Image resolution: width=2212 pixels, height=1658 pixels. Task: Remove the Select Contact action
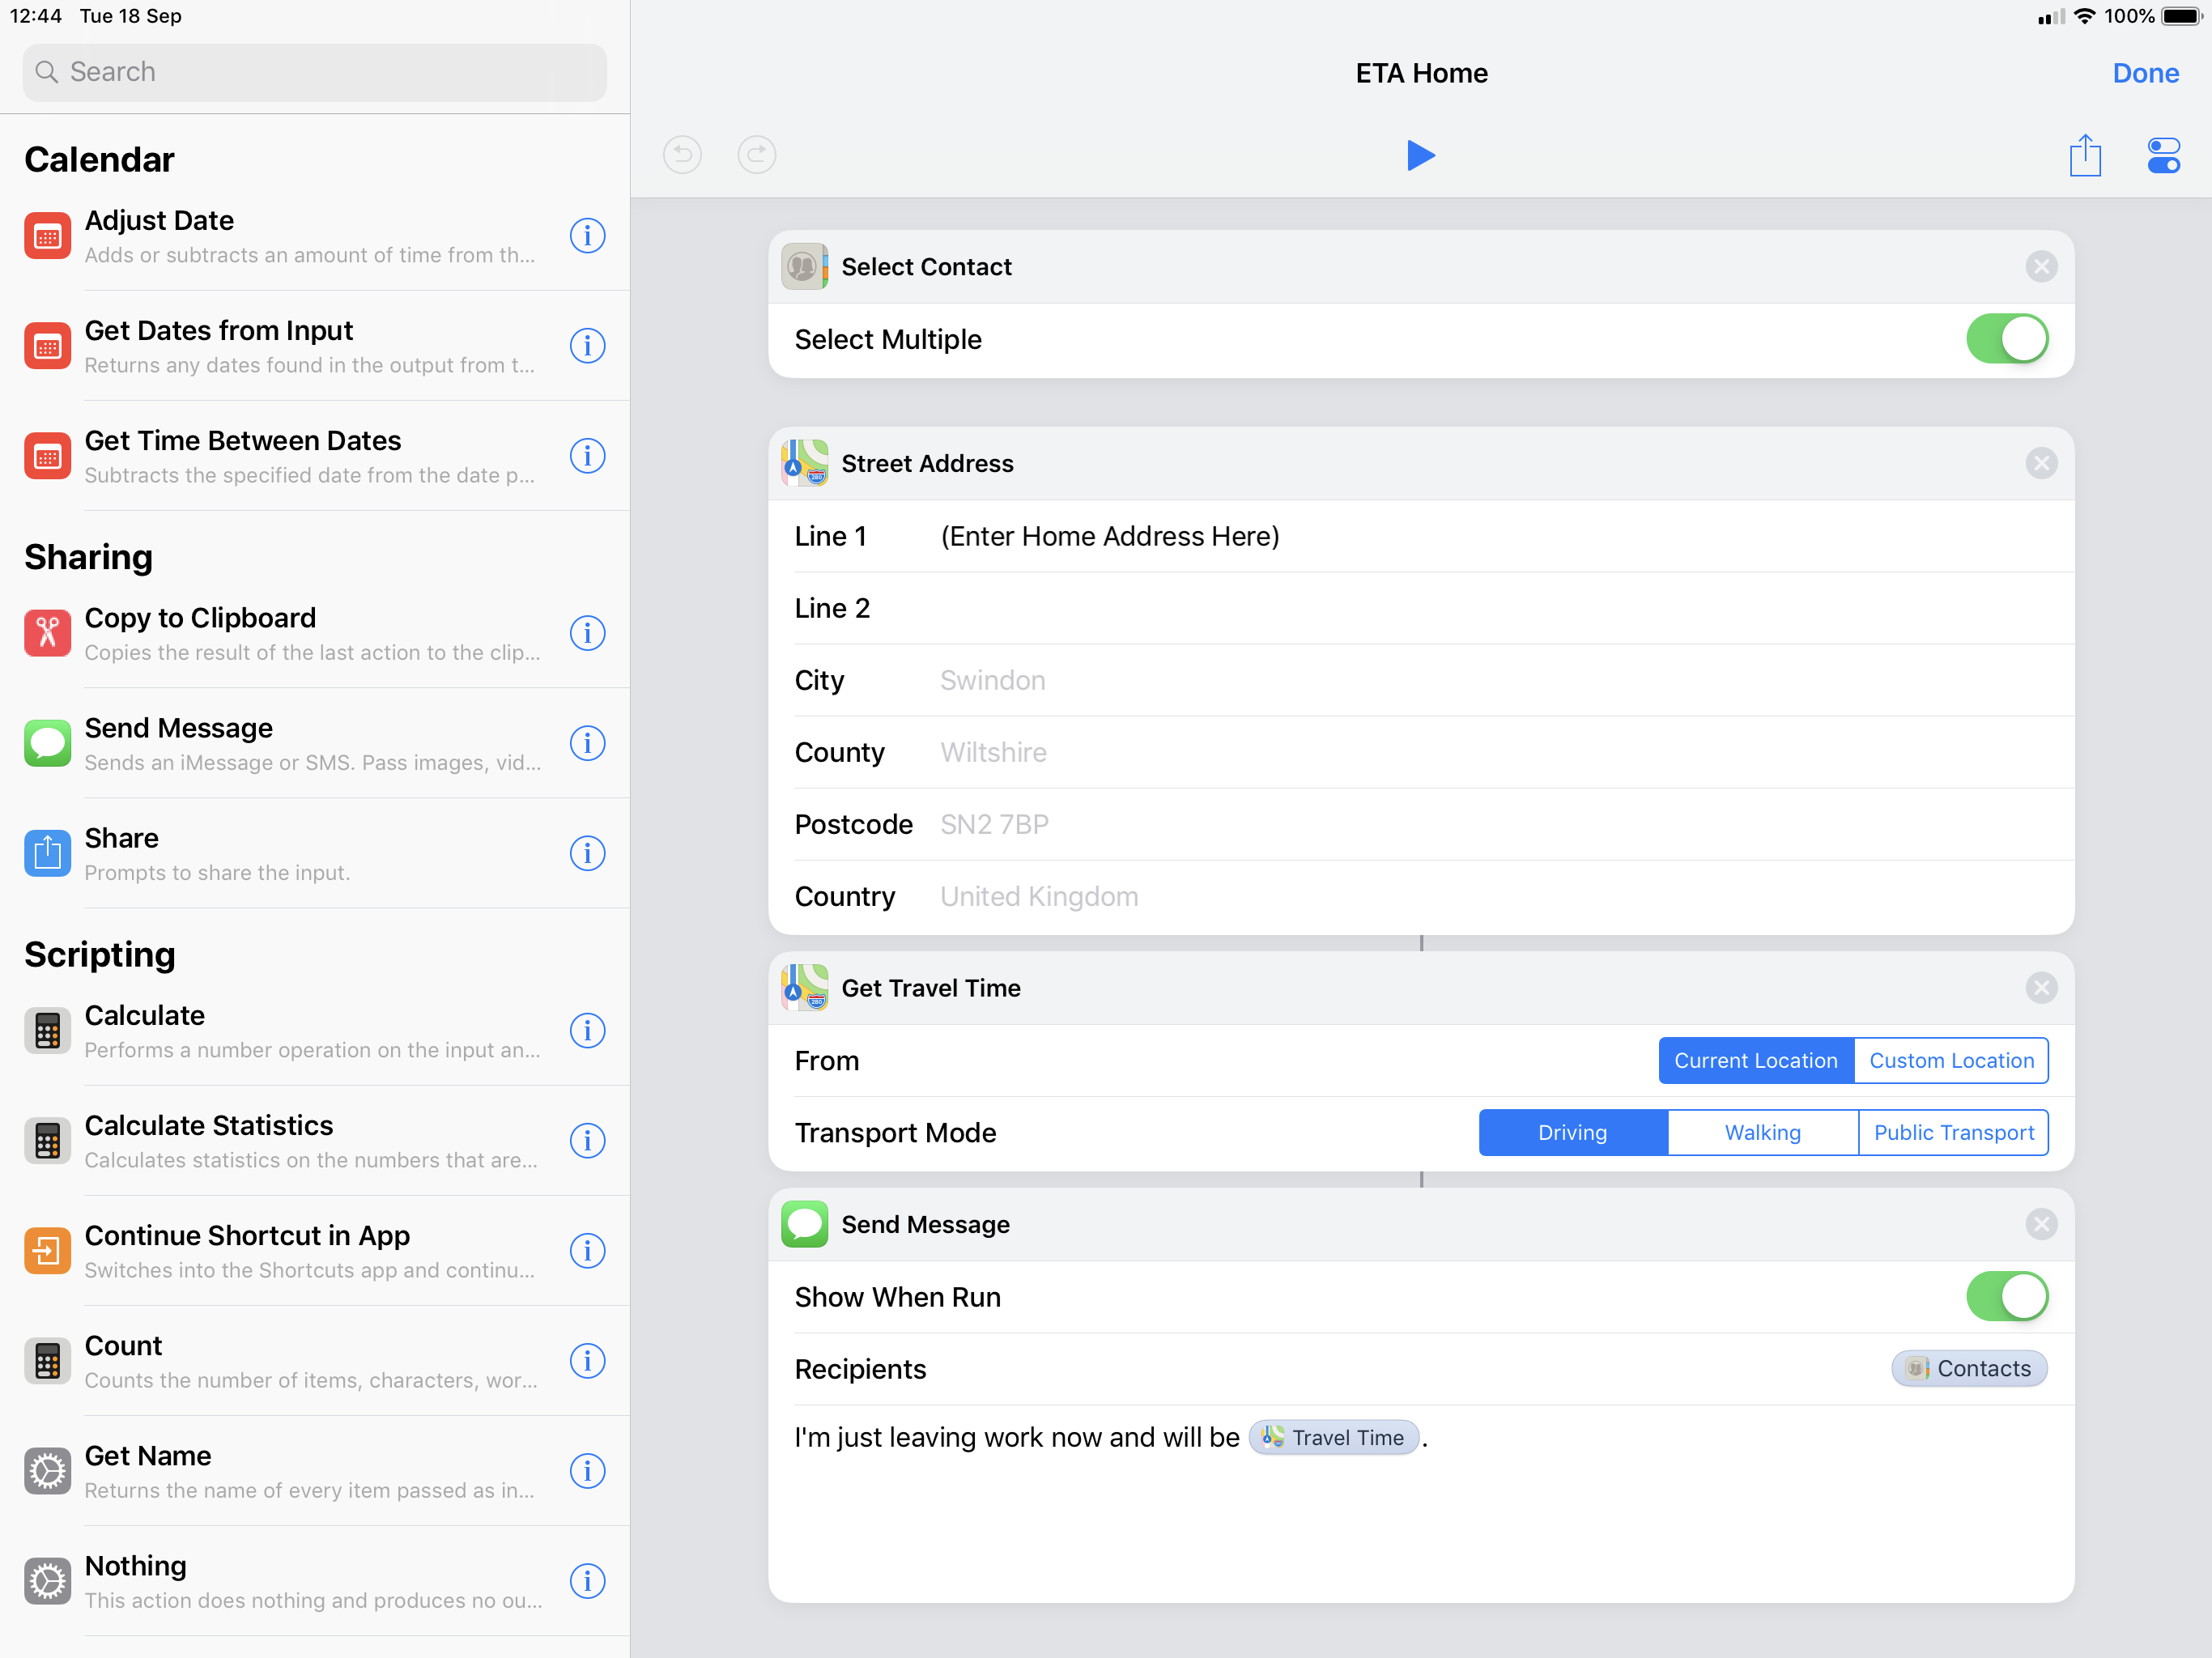[x=2041, y=267]
